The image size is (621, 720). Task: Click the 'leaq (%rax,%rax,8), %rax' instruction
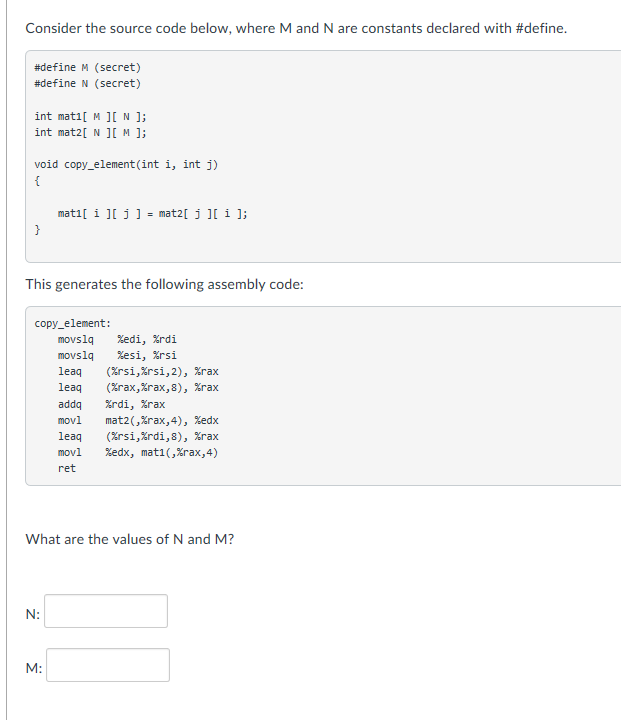[x=138, y=388]
